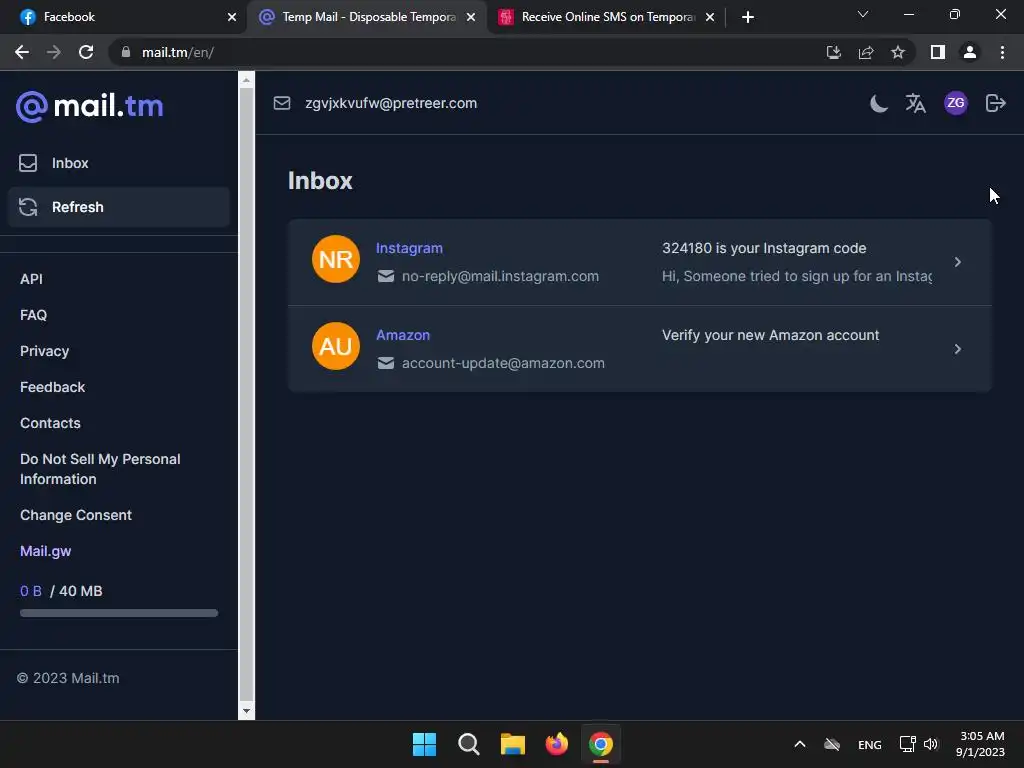This screenshot has height=768, width=1024.
Task: Open Windows Start menu
Action: 424,744
